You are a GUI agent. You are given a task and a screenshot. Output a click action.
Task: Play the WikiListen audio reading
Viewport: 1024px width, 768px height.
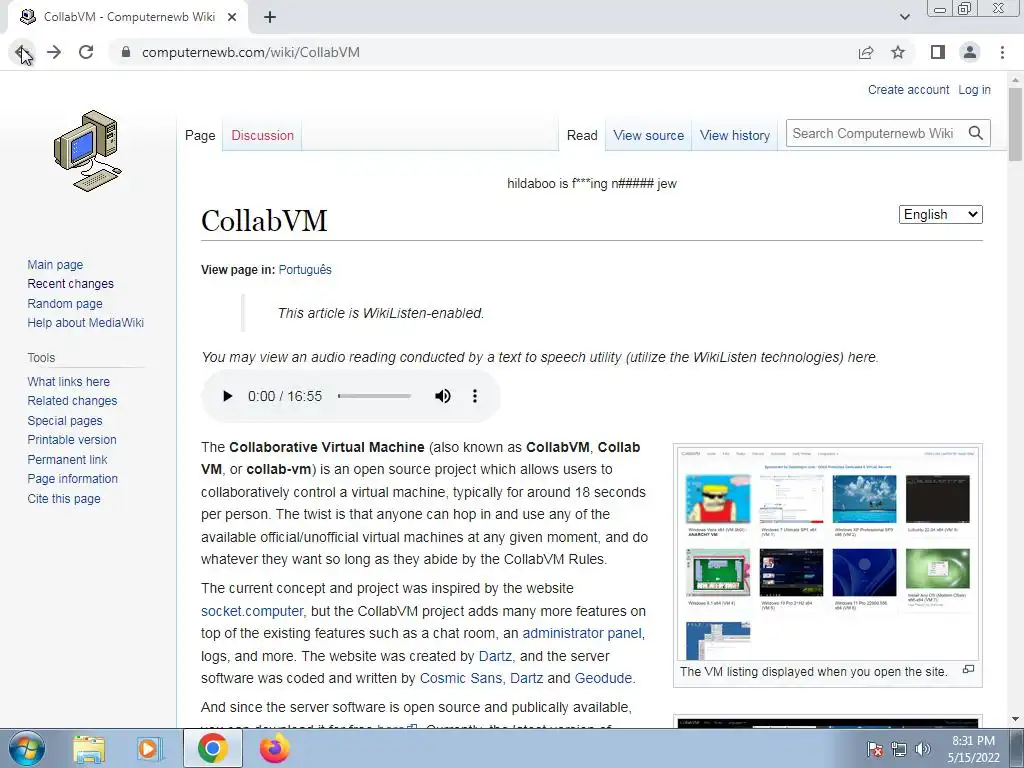[227, 396]
